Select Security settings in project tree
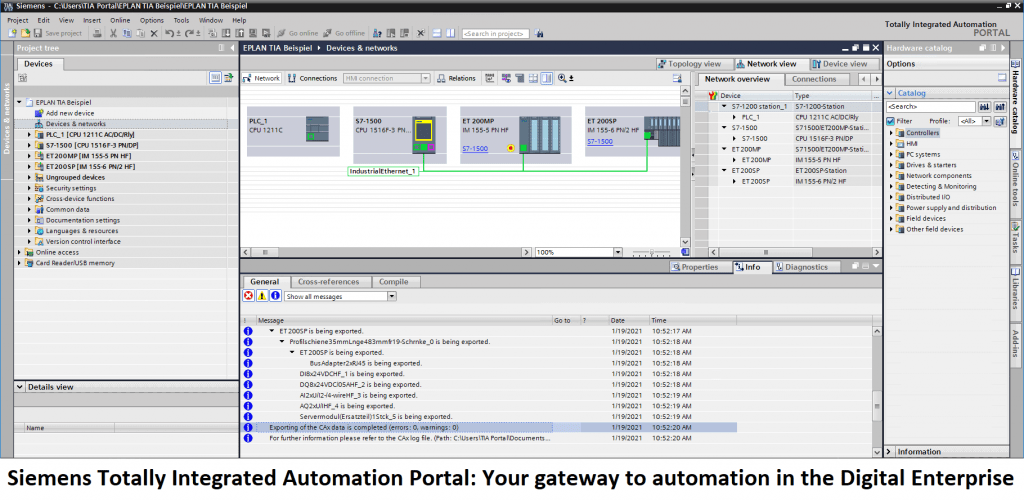This screenshot has width=1024, height=500. pyautogui.click(x=71, y=188)
